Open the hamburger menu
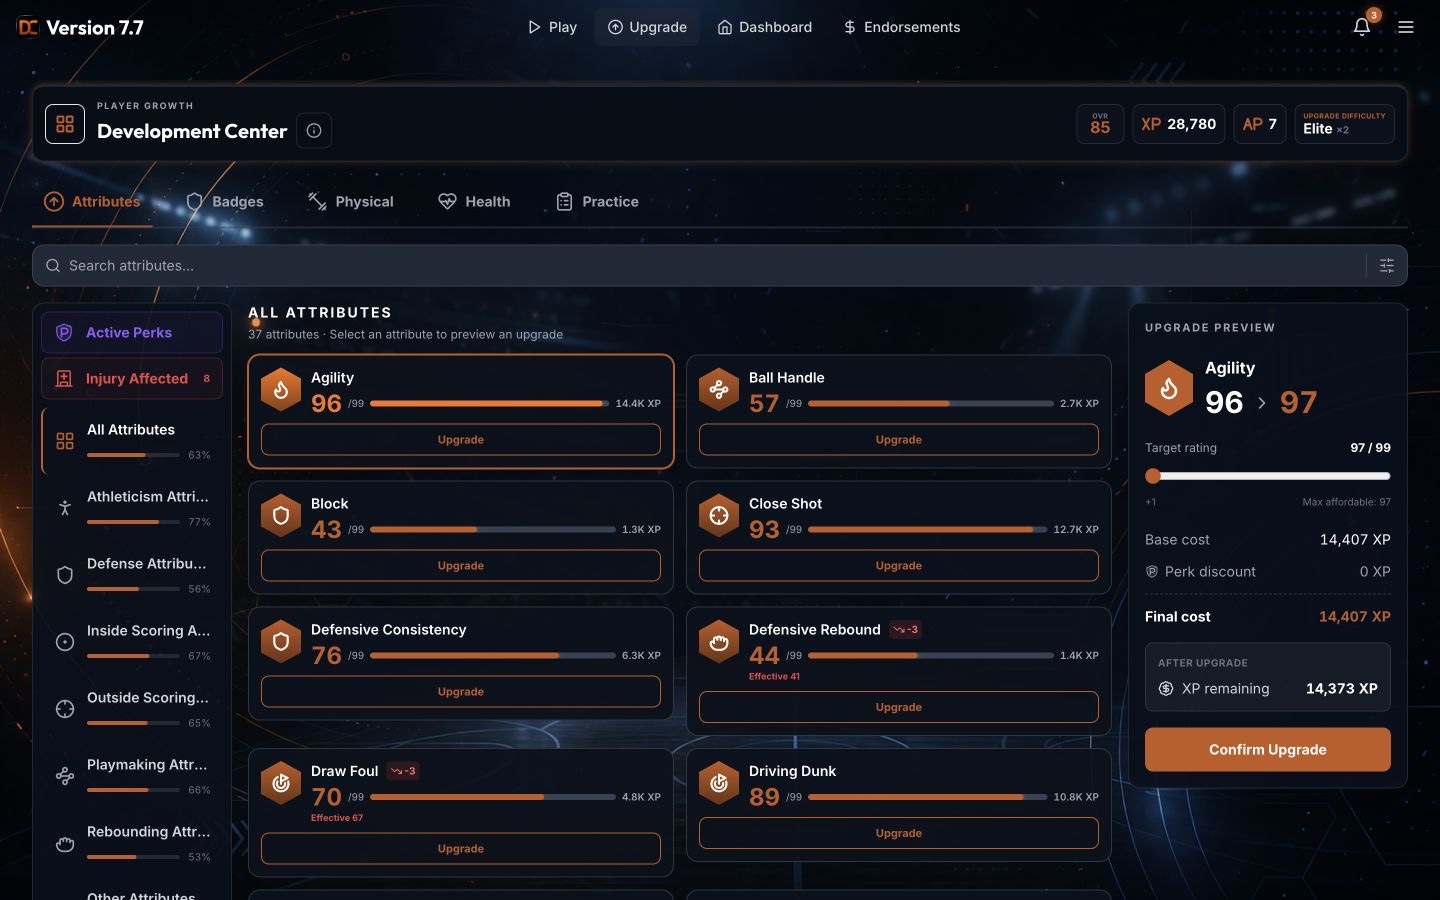 (1406, 27)
